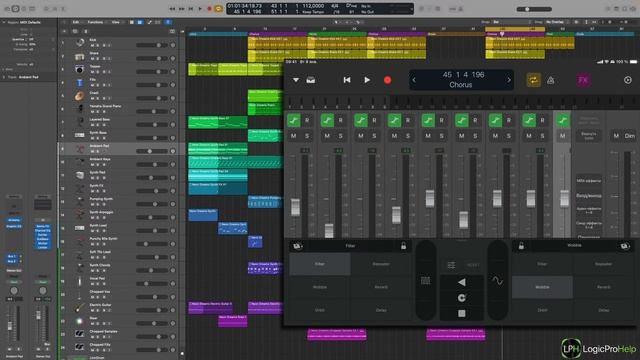Select Repeater in the left XY pad
640x360 pixels.
point(381,264)
